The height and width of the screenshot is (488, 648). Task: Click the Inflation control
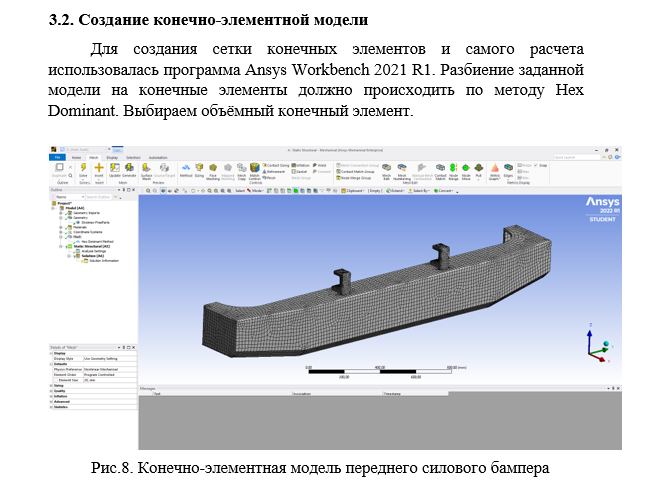(x=301, y=165)
